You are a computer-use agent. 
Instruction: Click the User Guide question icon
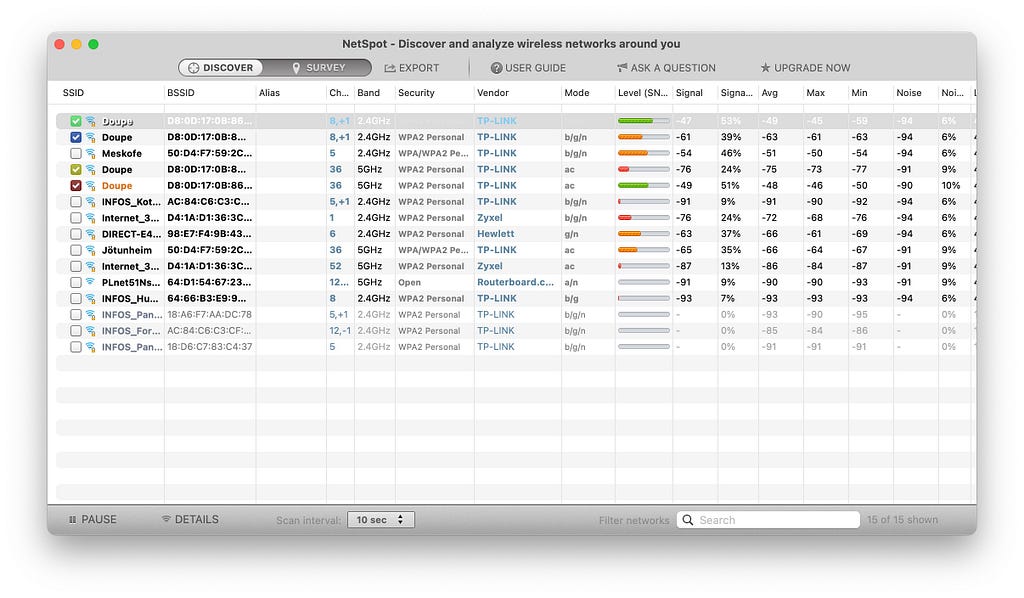pyautogui.click(x=496, y=68)
